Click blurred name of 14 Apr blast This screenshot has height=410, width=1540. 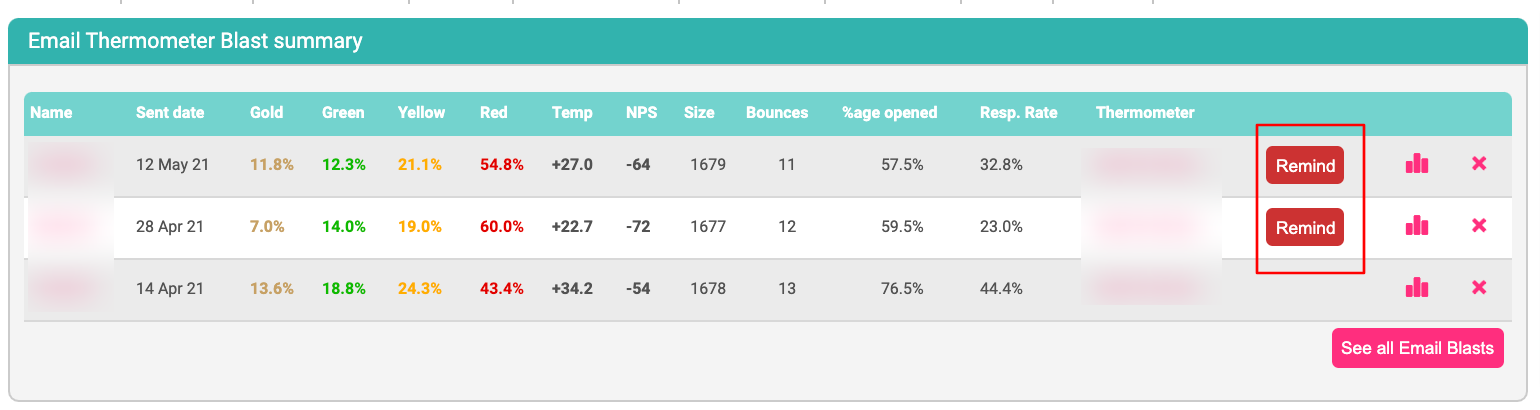[x=66, y=288]
